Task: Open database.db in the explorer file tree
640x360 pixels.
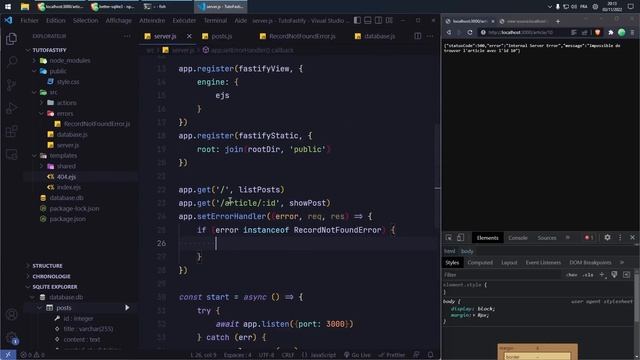Action: point(66,198)
